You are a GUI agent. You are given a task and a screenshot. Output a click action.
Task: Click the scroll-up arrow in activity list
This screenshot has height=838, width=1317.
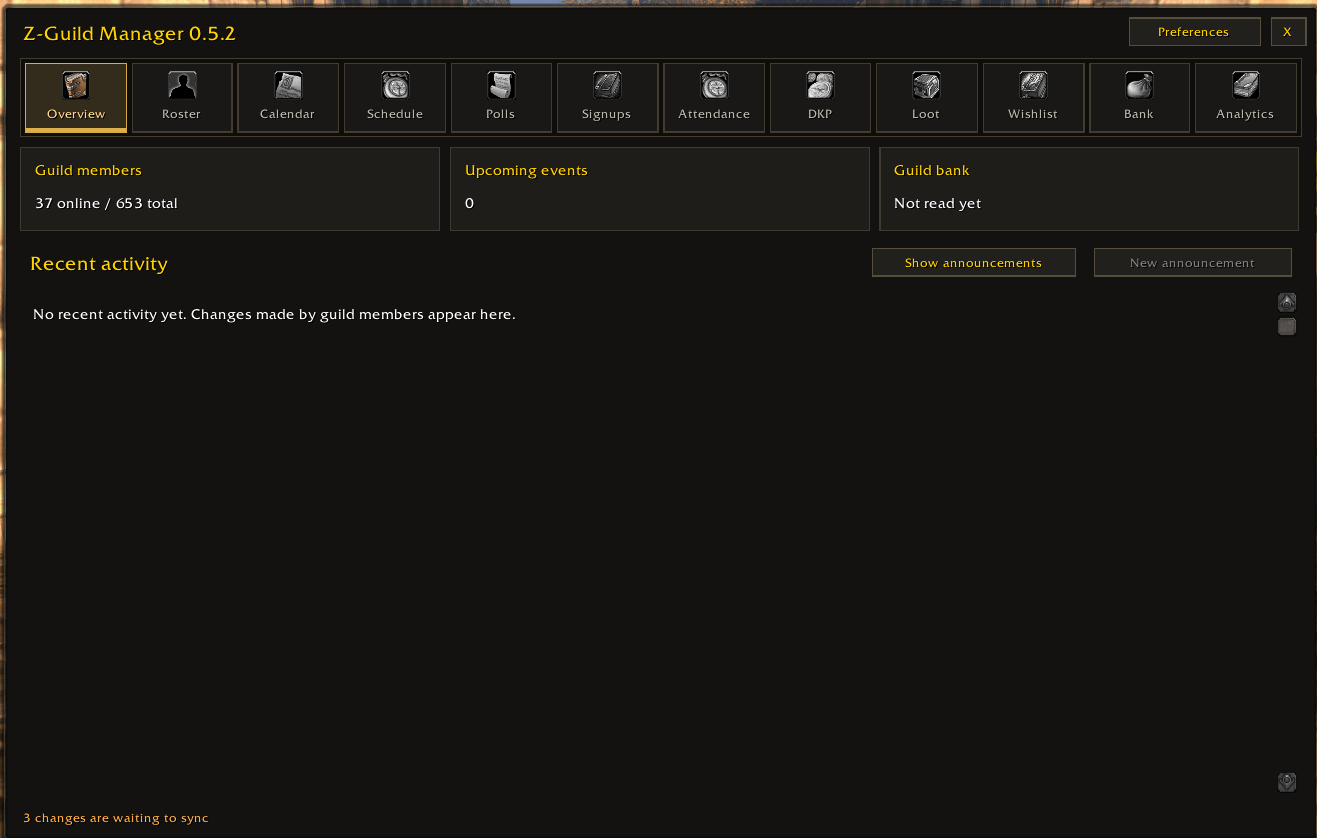(x=1287, y=302)
